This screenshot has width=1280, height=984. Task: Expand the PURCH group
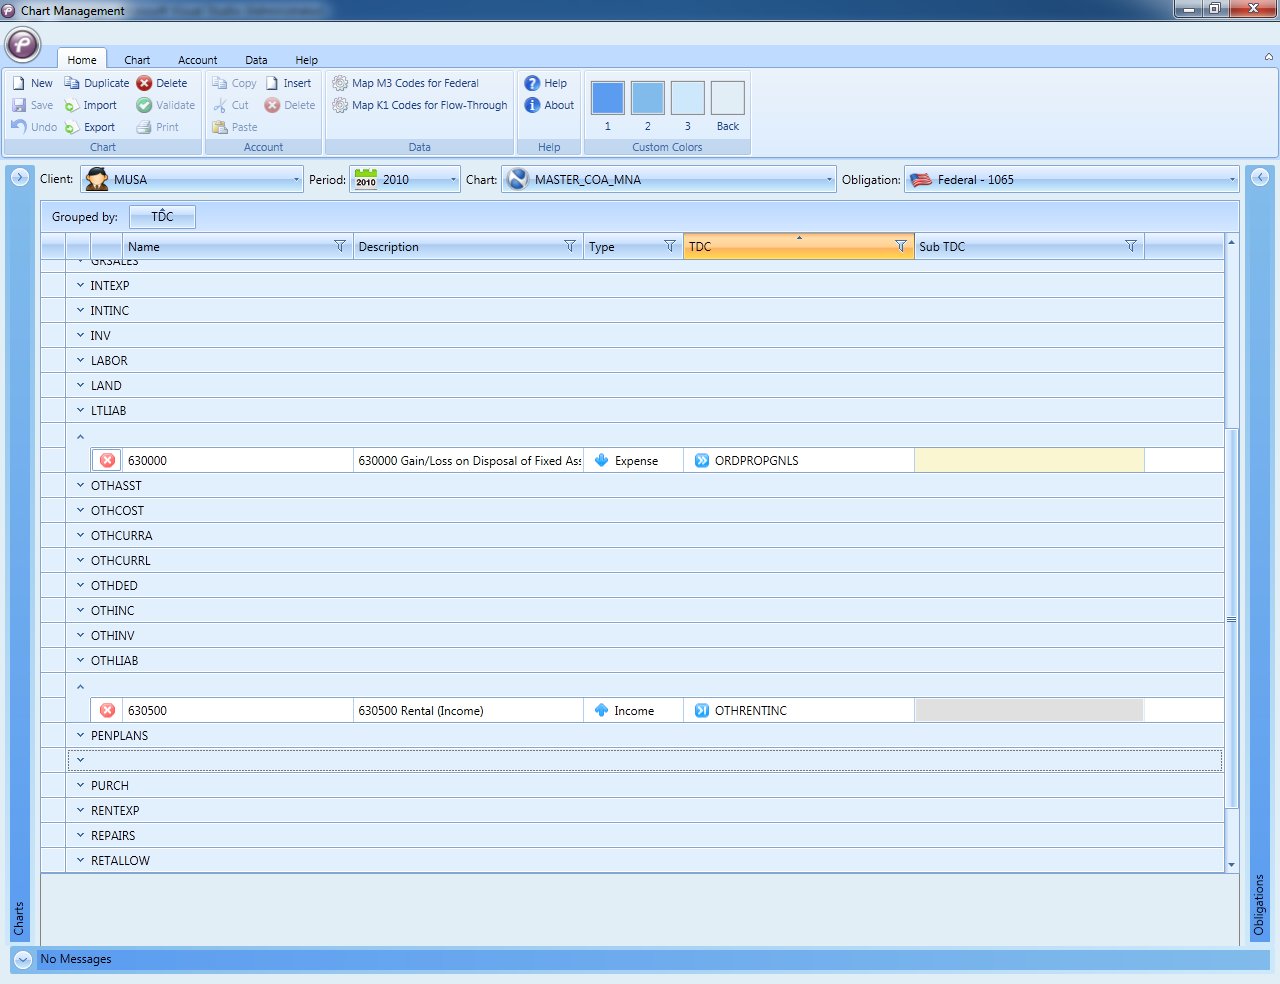coord(80,785)
